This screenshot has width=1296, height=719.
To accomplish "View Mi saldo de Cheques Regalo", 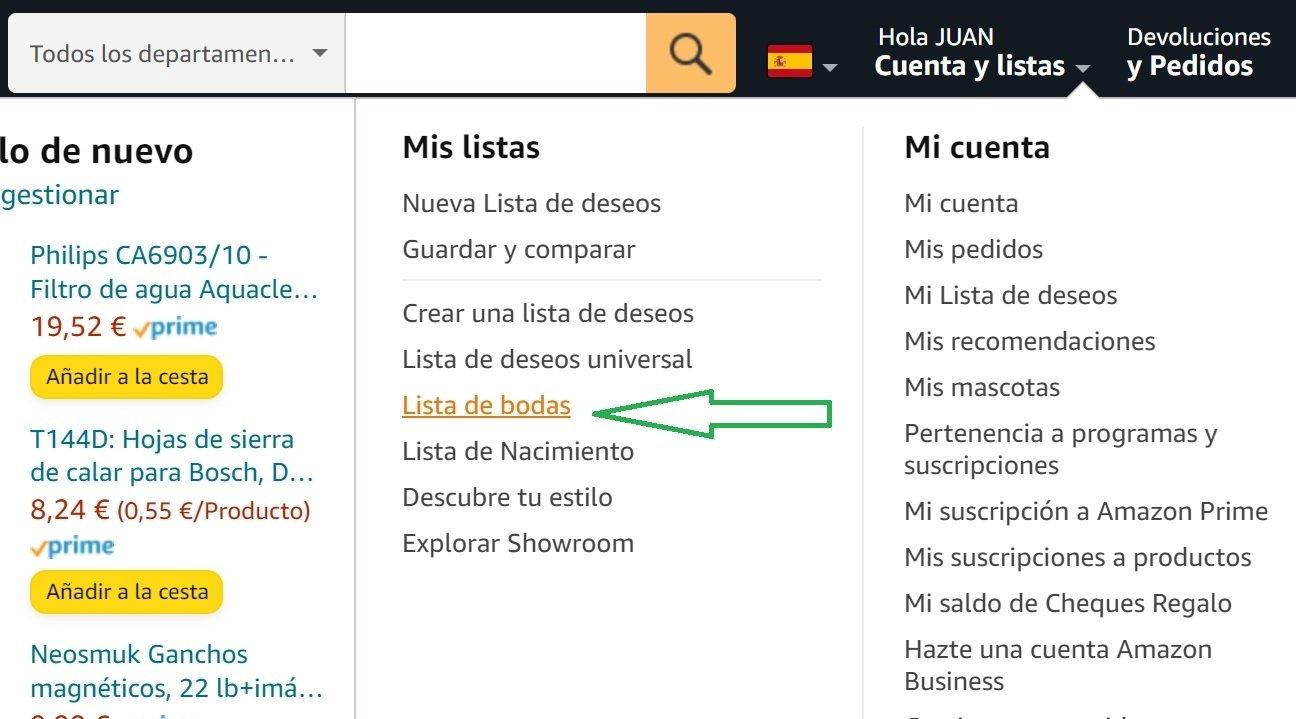I will [x=1068, y=603].
